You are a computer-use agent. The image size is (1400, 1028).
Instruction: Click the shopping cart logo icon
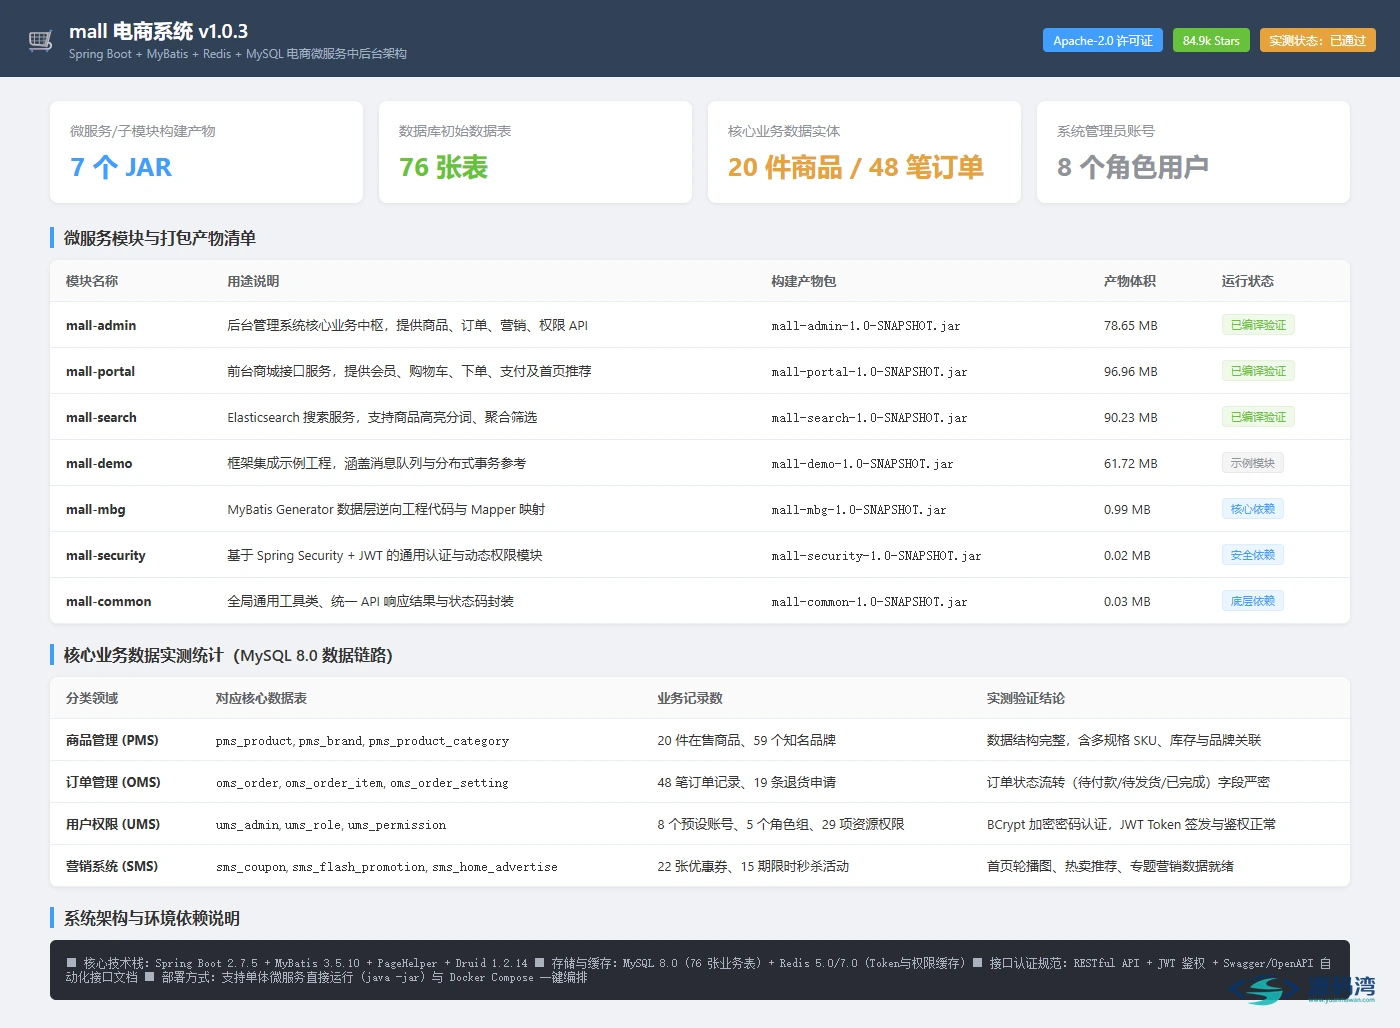tap(40, 40)
